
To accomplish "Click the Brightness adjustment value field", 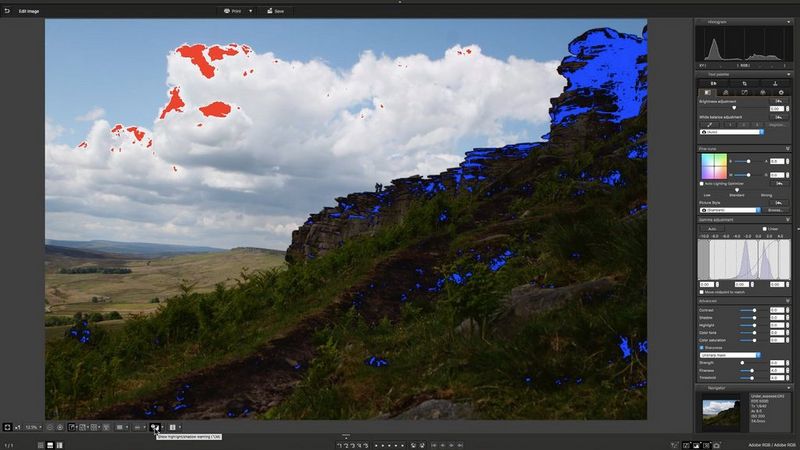I will [x=777, y=109].
